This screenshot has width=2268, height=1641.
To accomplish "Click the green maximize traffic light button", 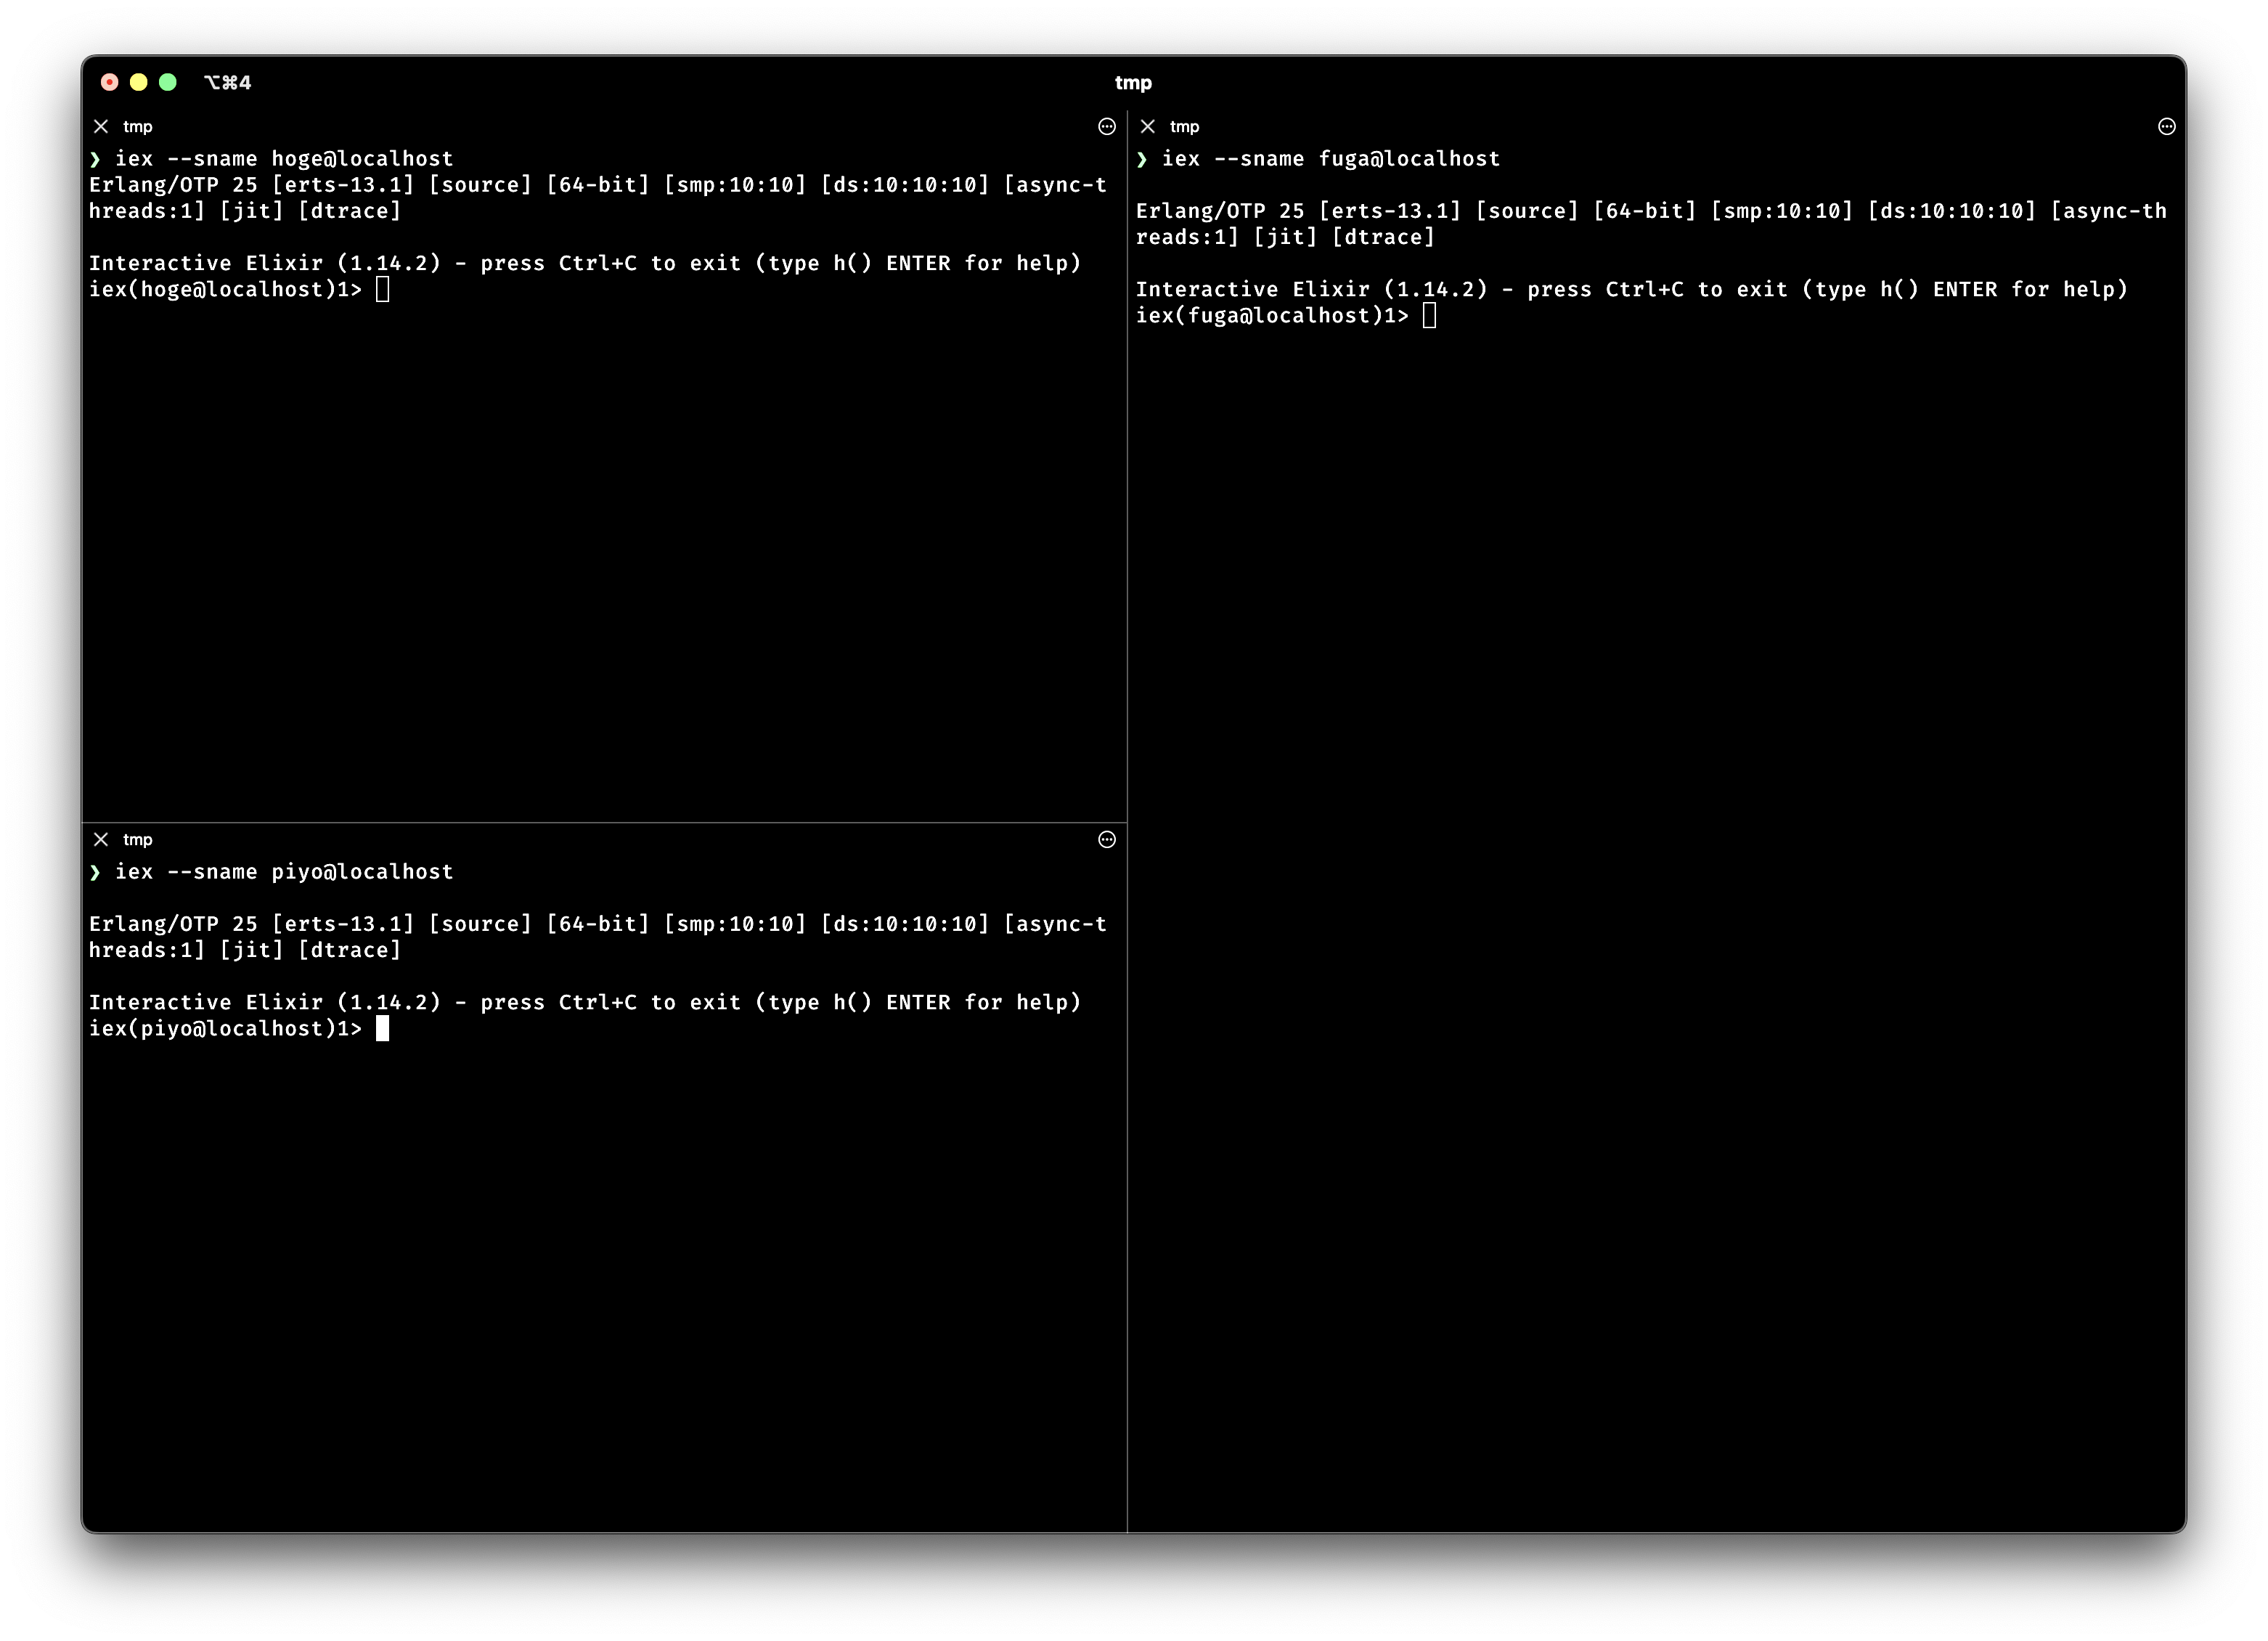I will (x=169, y=82).
